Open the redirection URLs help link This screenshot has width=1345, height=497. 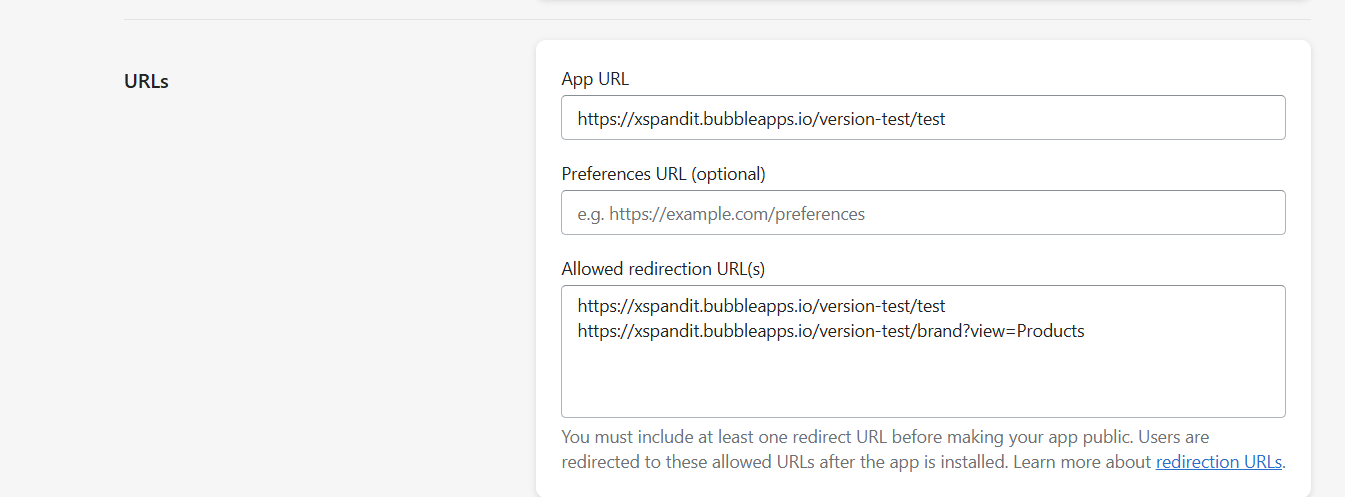[1218, 462]
